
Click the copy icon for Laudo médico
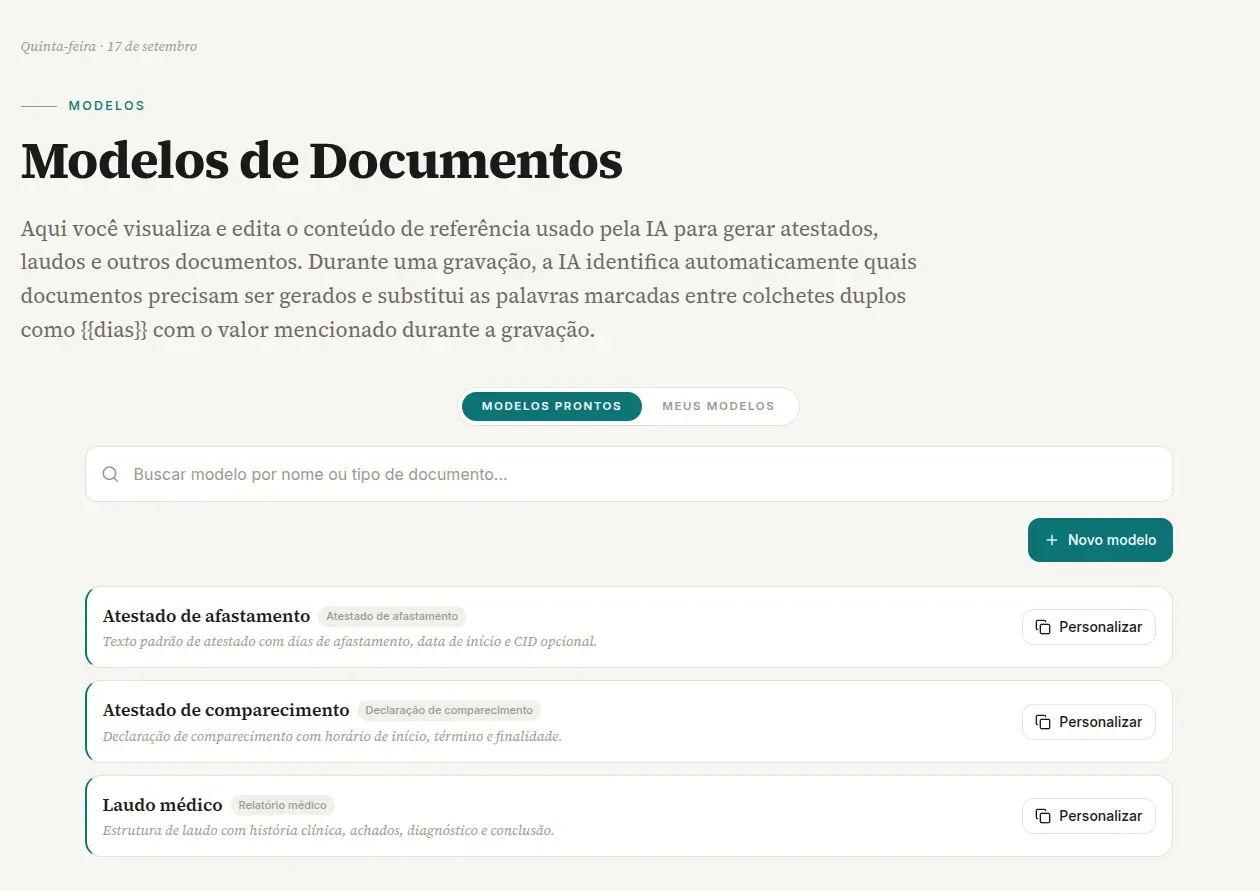pos(1043,816)
